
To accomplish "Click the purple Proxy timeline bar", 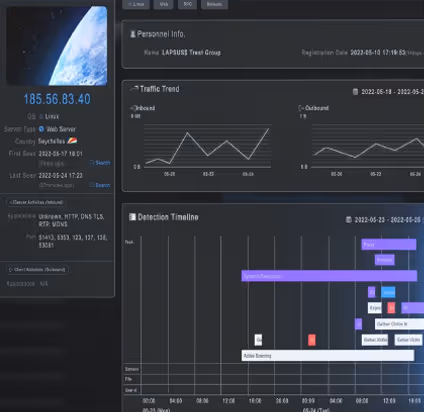I will pos(389,244).
